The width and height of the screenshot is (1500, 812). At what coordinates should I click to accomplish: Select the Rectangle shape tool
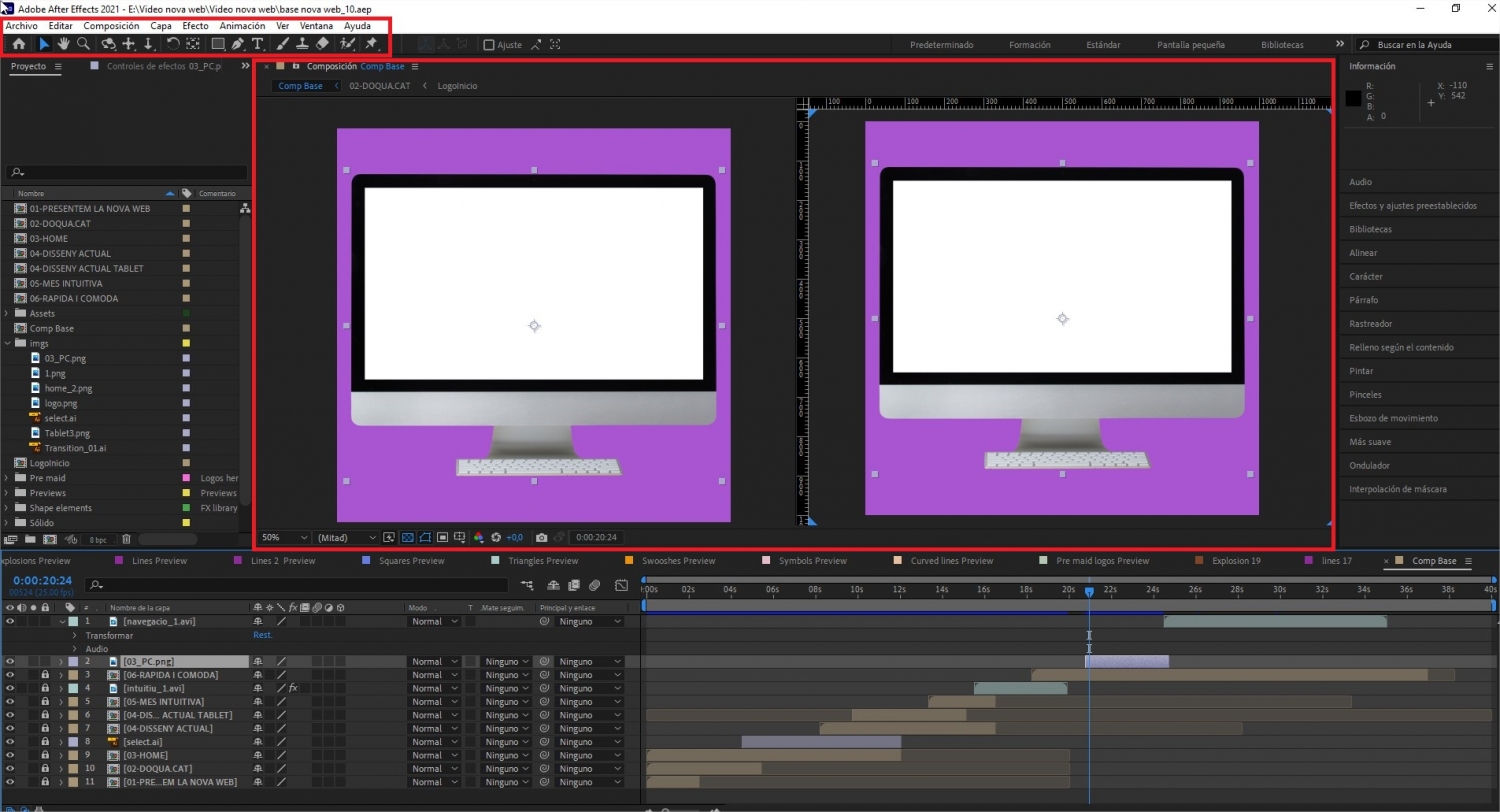[217, 44]
